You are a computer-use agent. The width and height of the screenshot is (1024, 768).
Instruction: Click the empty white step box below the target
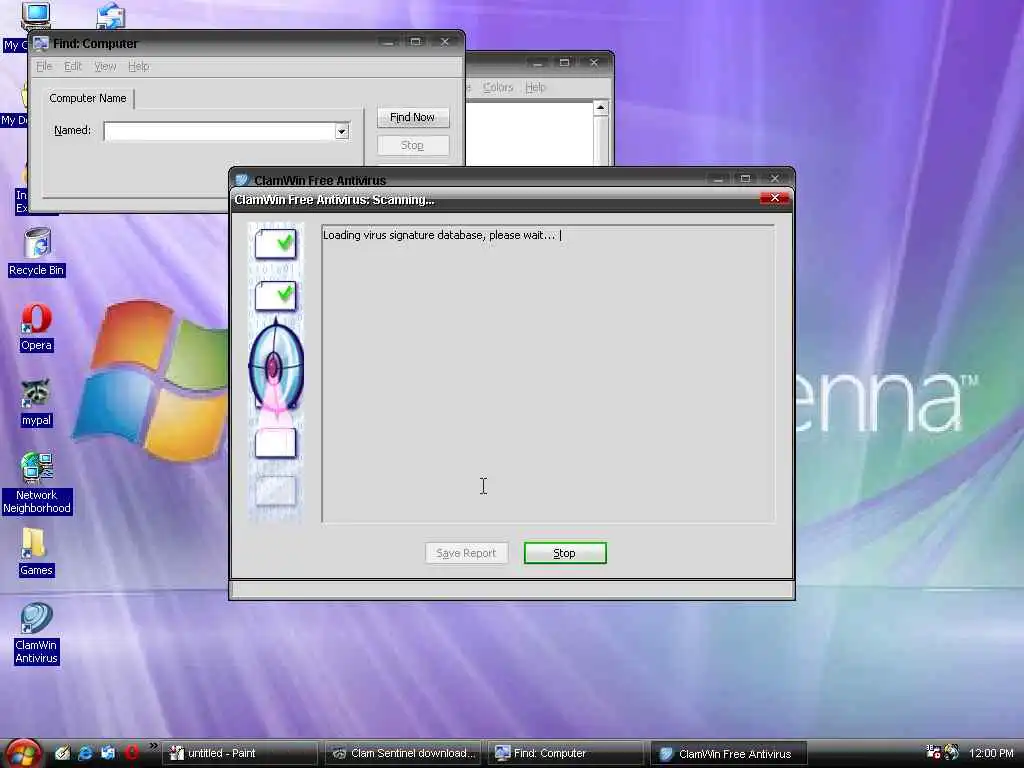coord(276,443)
